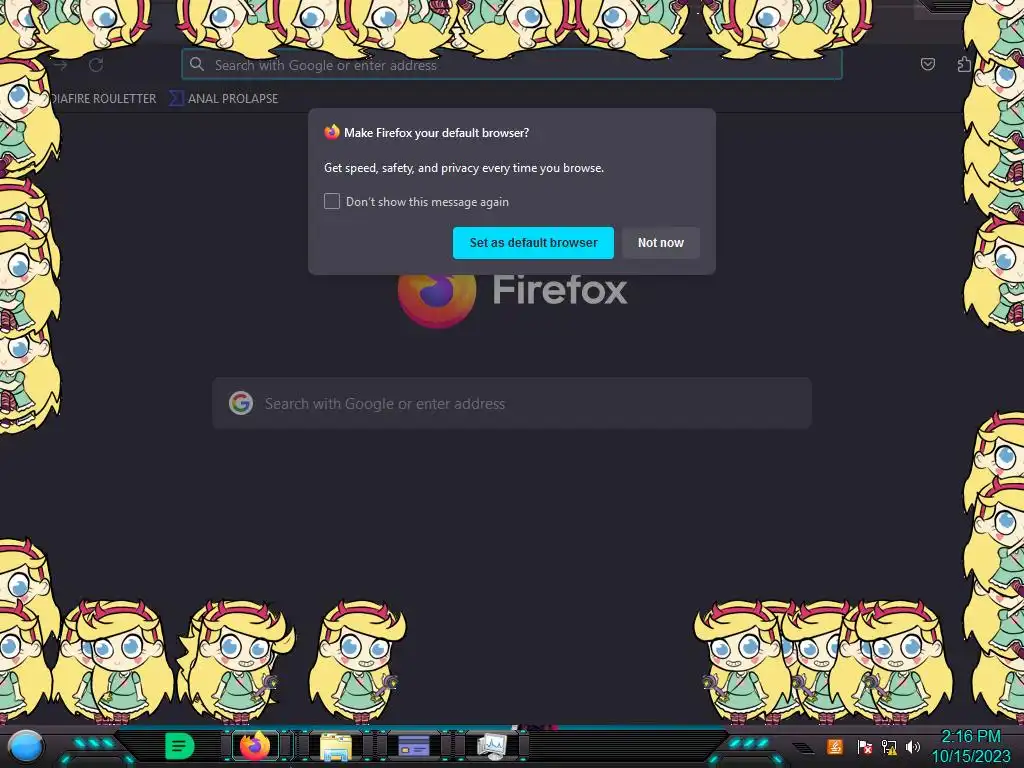Focus the top address bar field
Screen dimensions: 1024x768
click(511, 65)
